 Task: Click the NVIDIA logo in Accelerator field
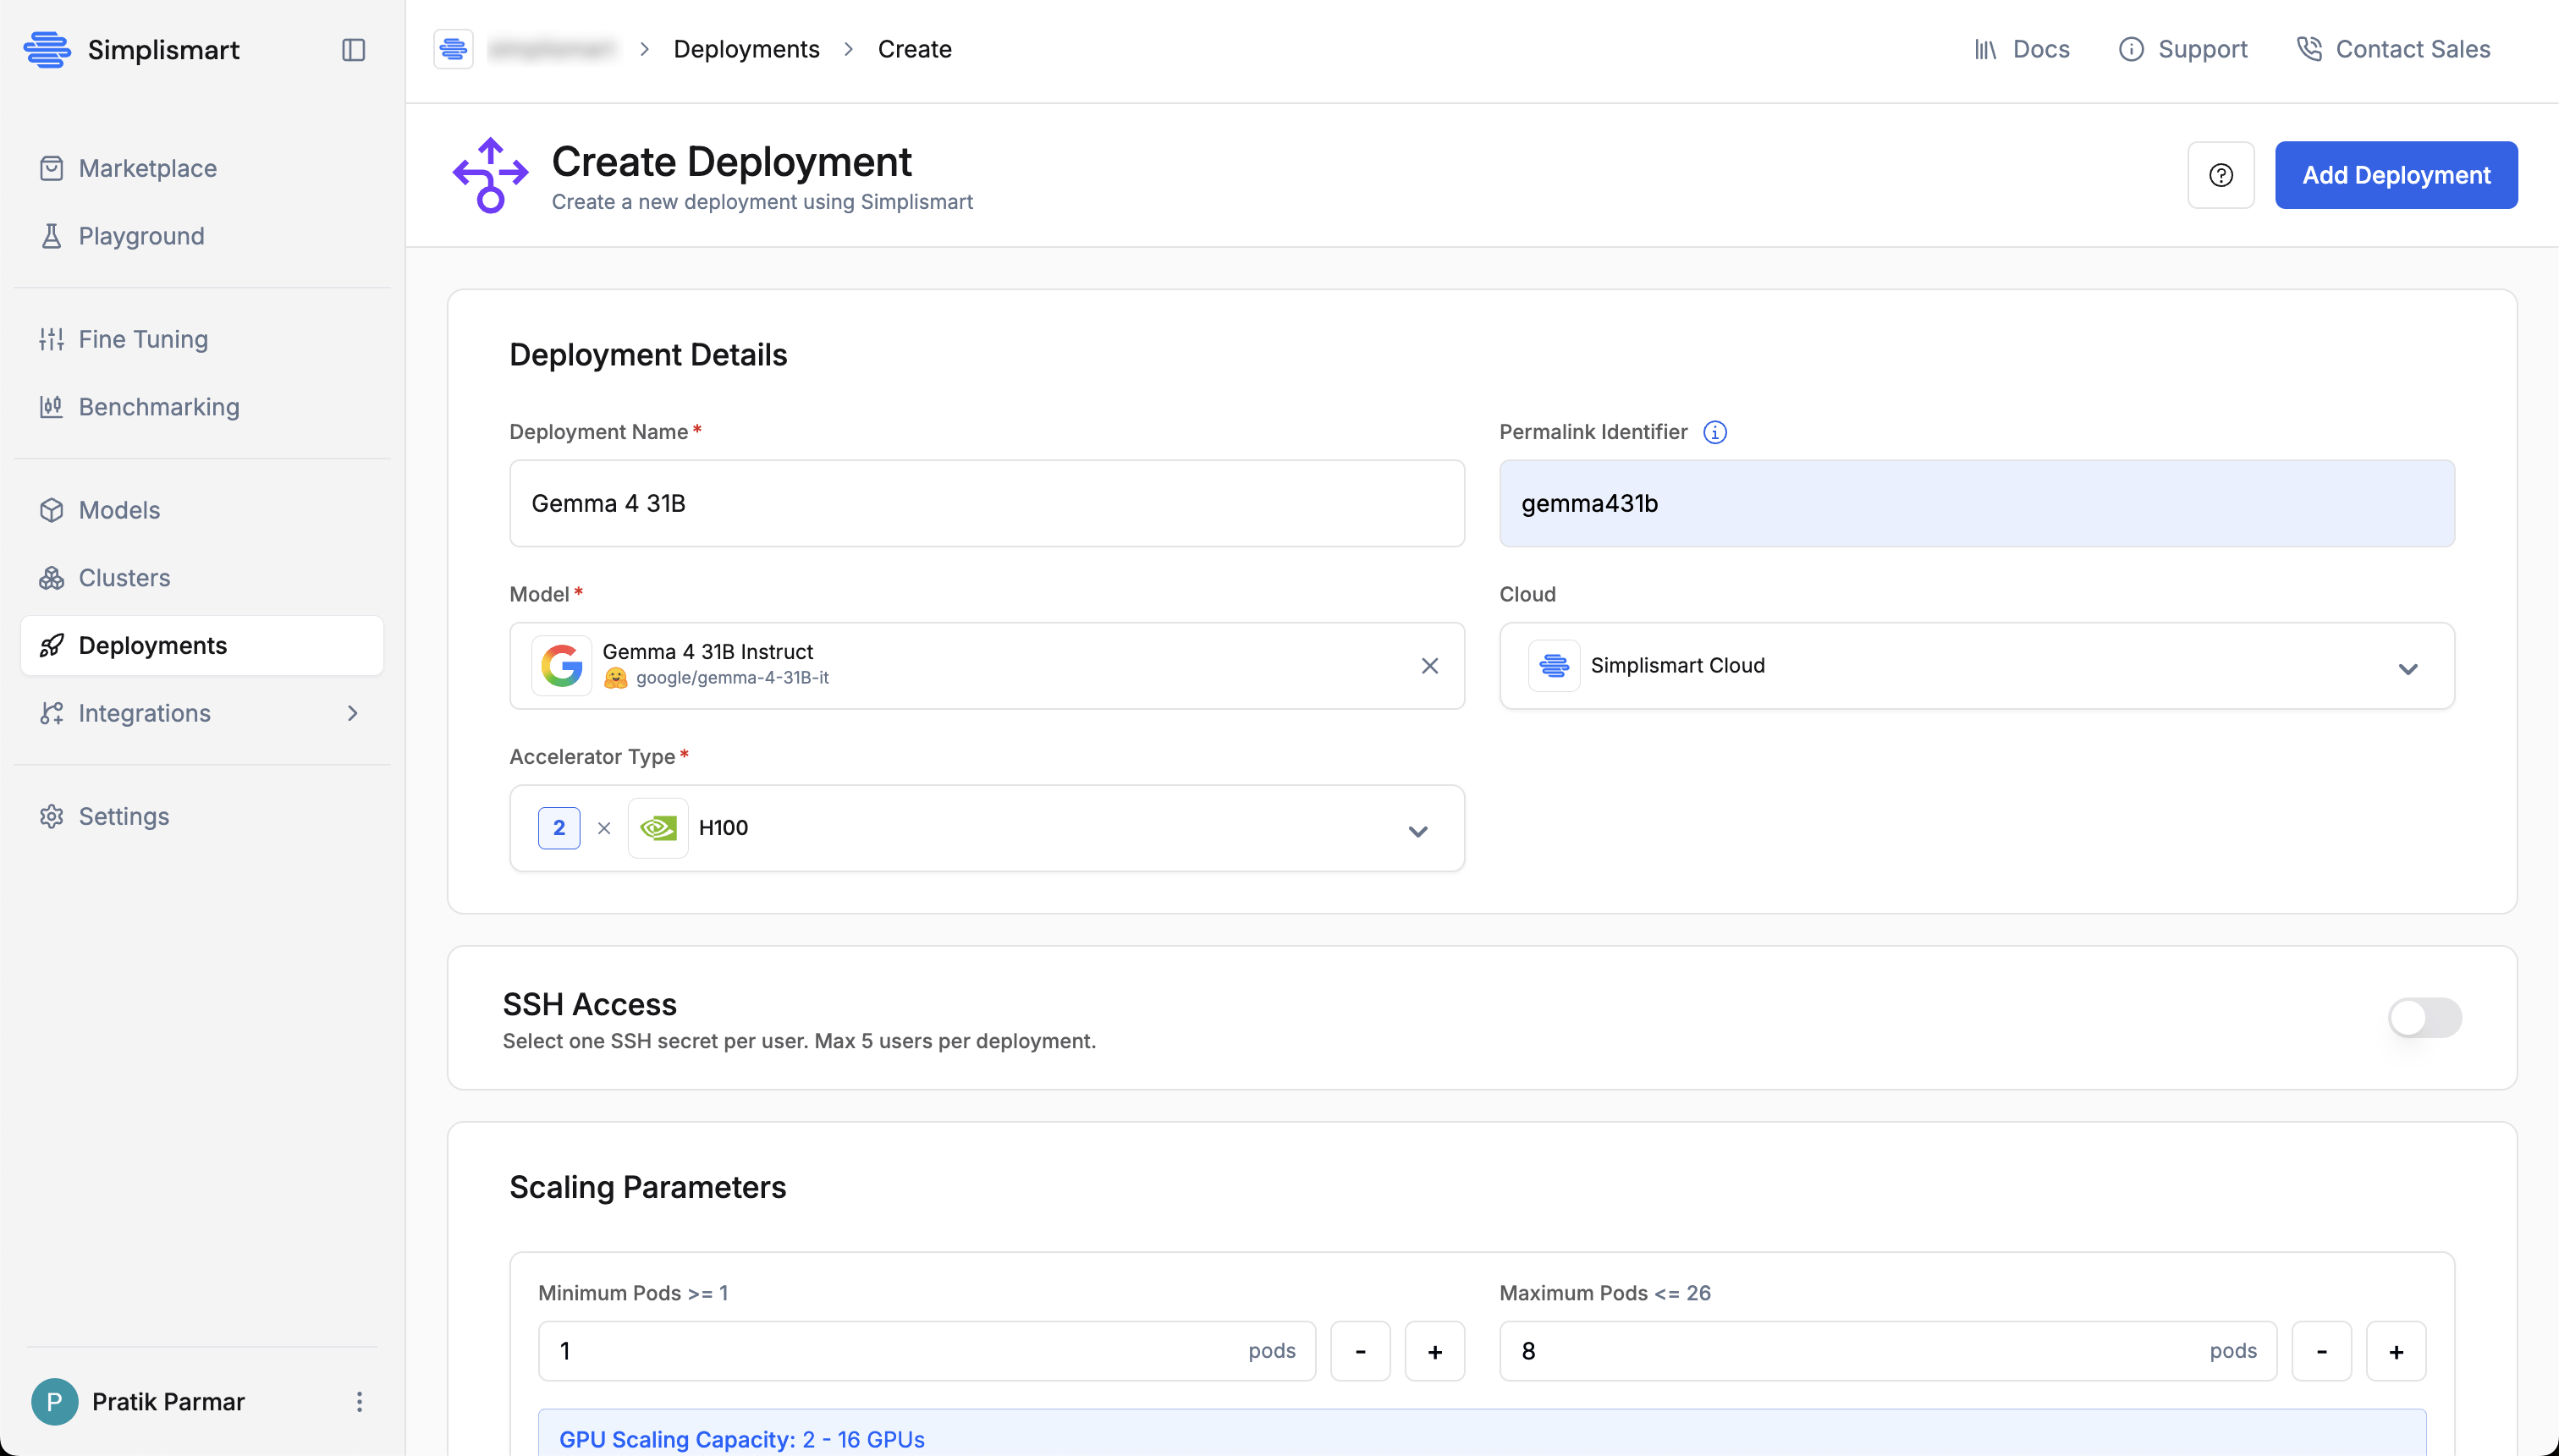coord(658,828)
